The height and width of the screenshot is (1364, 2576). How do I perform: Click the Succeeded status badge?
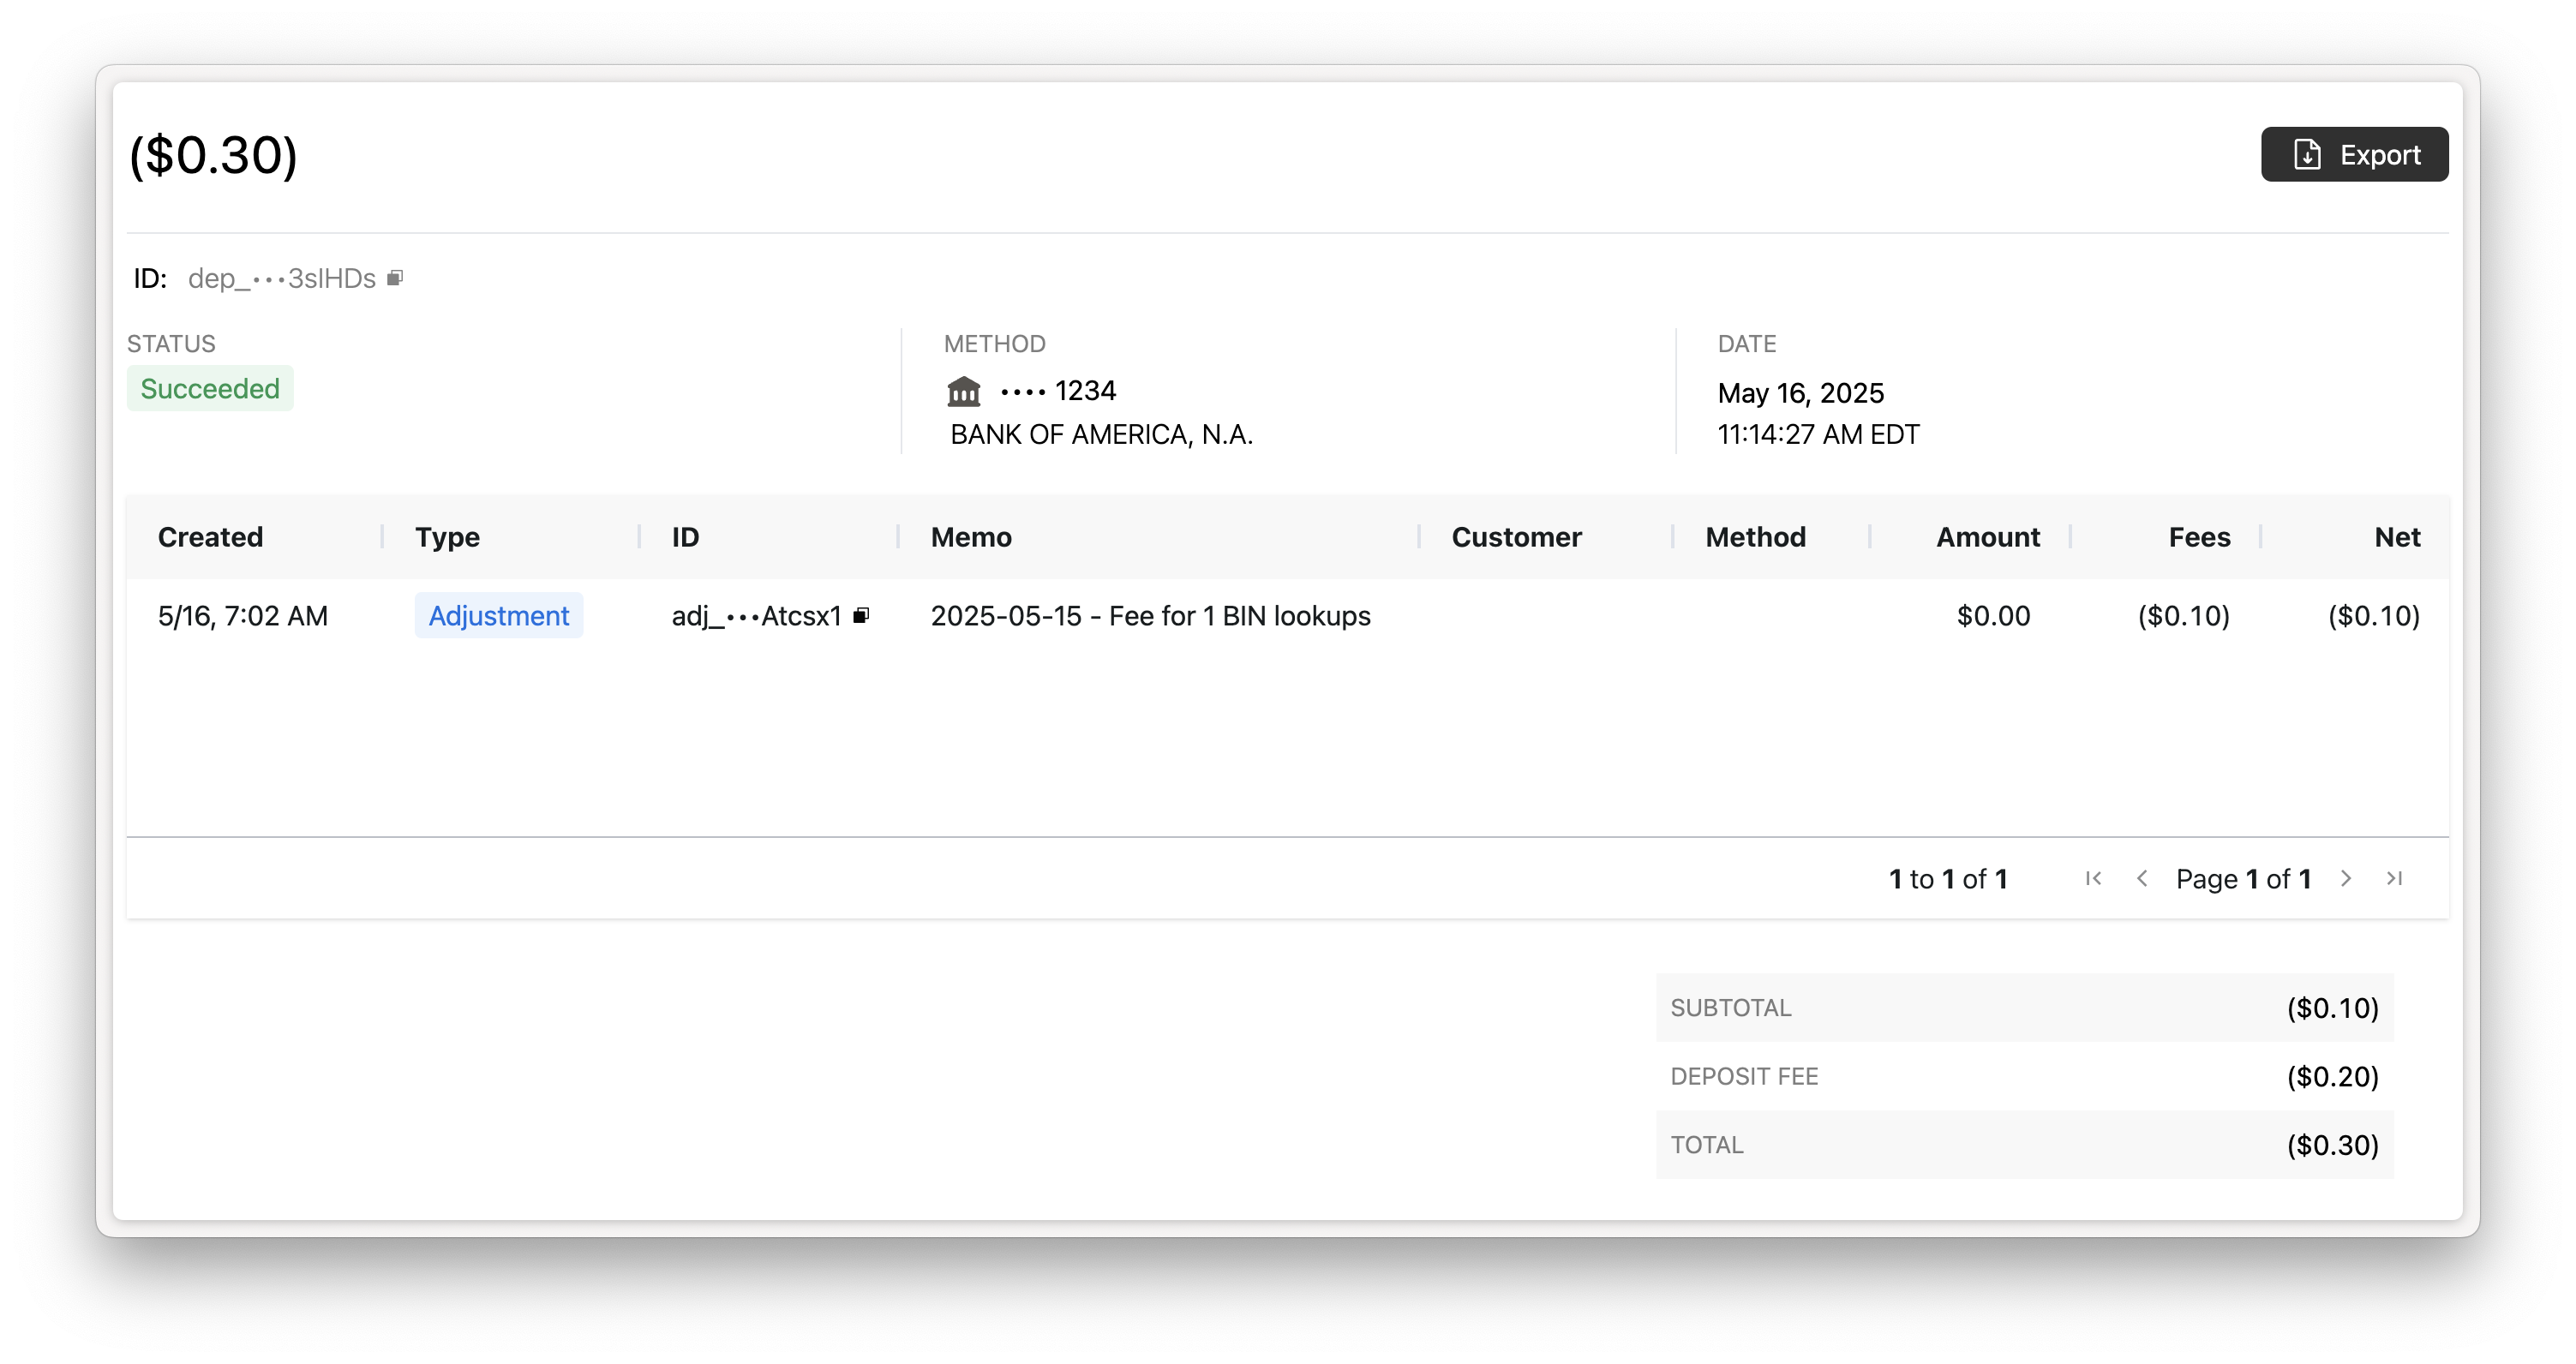[210, 389]
